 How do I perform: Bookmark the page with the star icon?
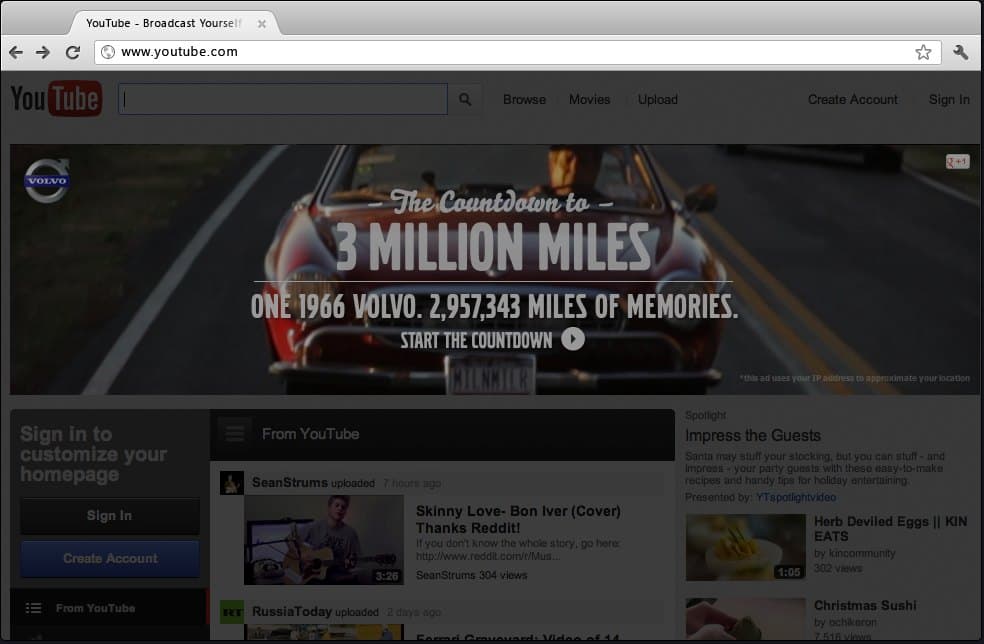click(x=923, y=52)
